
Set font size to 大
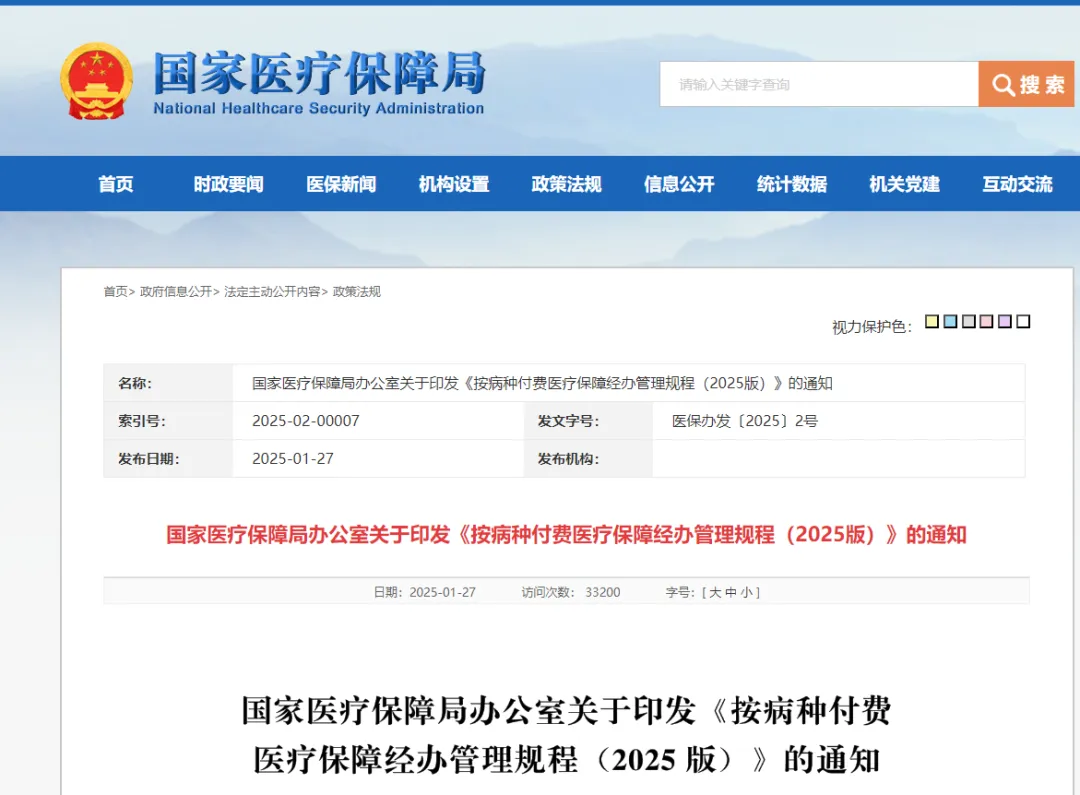pos(715,592)
